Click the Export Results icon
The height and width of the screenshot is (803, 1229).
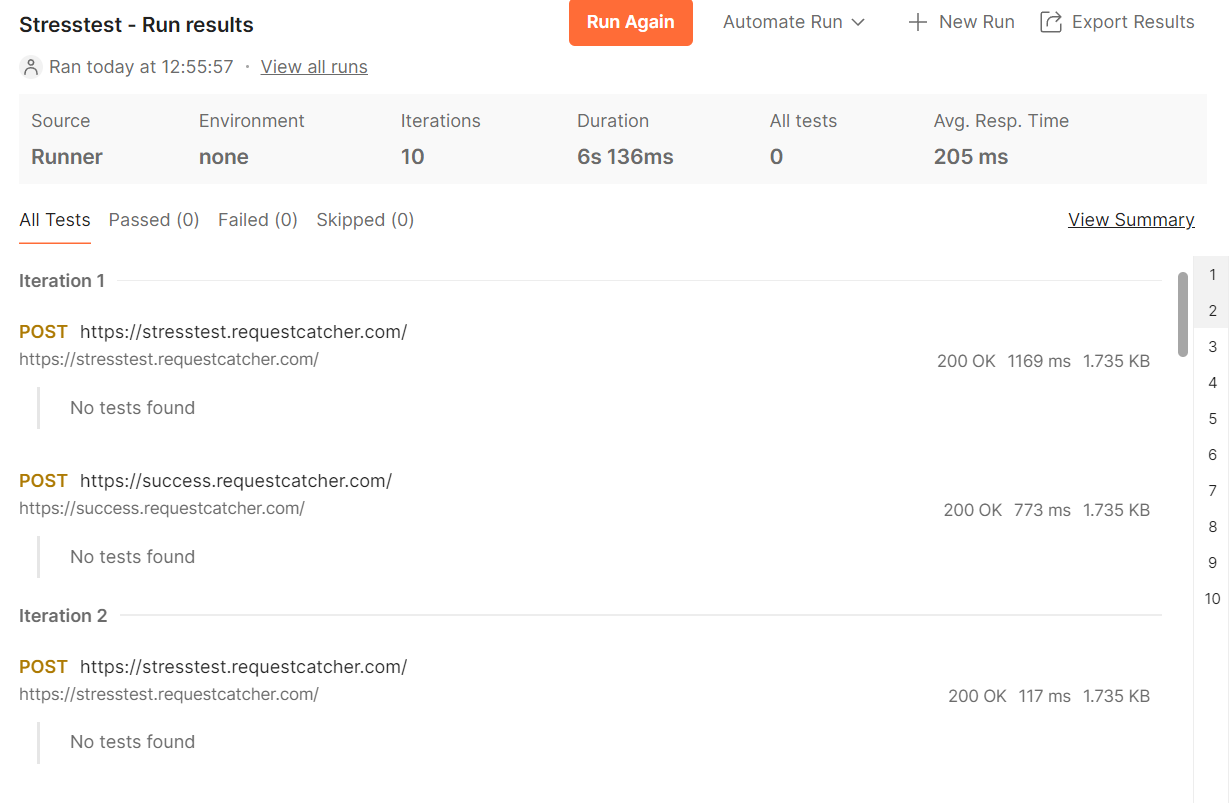pos(1050,22)
